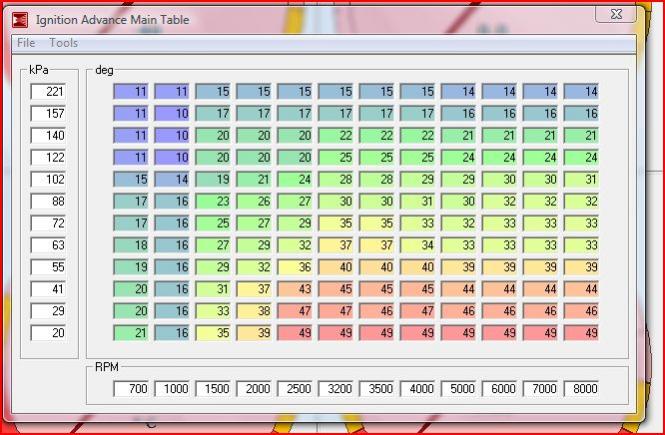Select the cell with value 36
Image resolution: width=665 pixels, height=435 pixels.
tap(294, 266)
